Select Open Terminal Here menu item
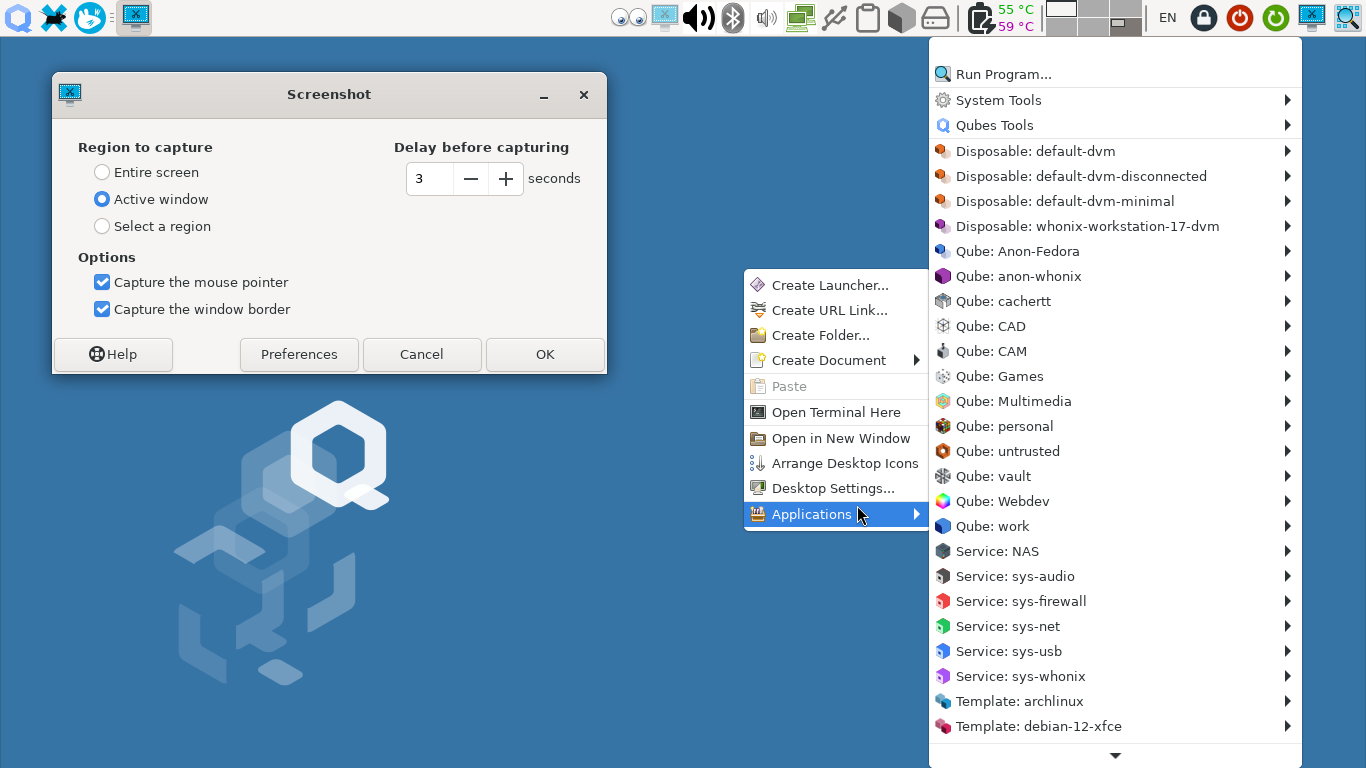 tap(835, 412)
